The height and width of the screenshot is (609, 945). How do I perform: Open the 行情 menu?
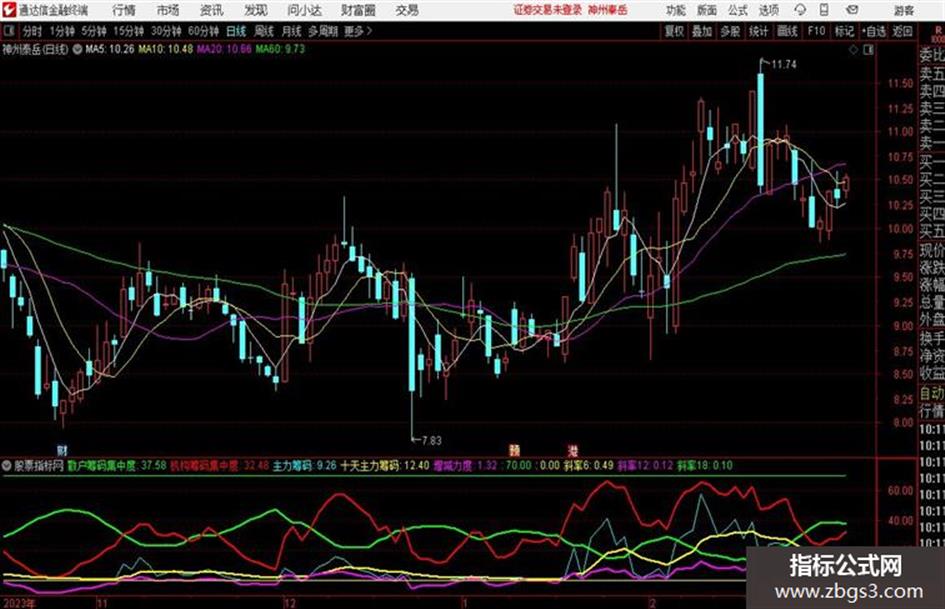click(124, 10)
